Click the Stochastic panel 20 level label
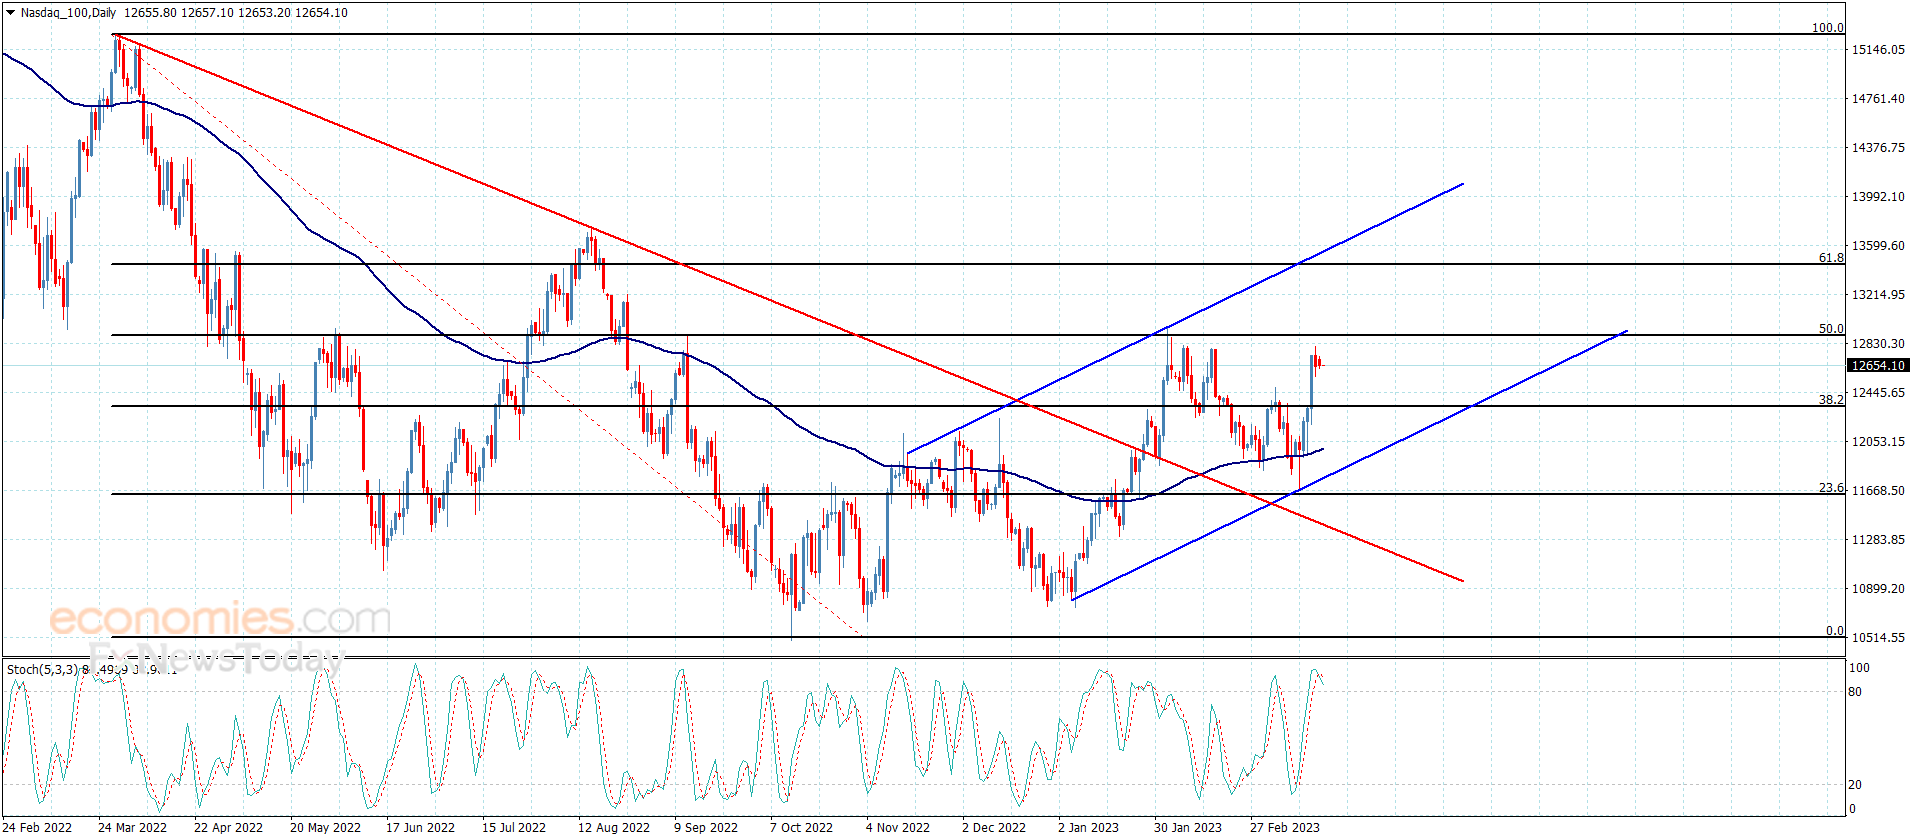 click(1856, 785)
